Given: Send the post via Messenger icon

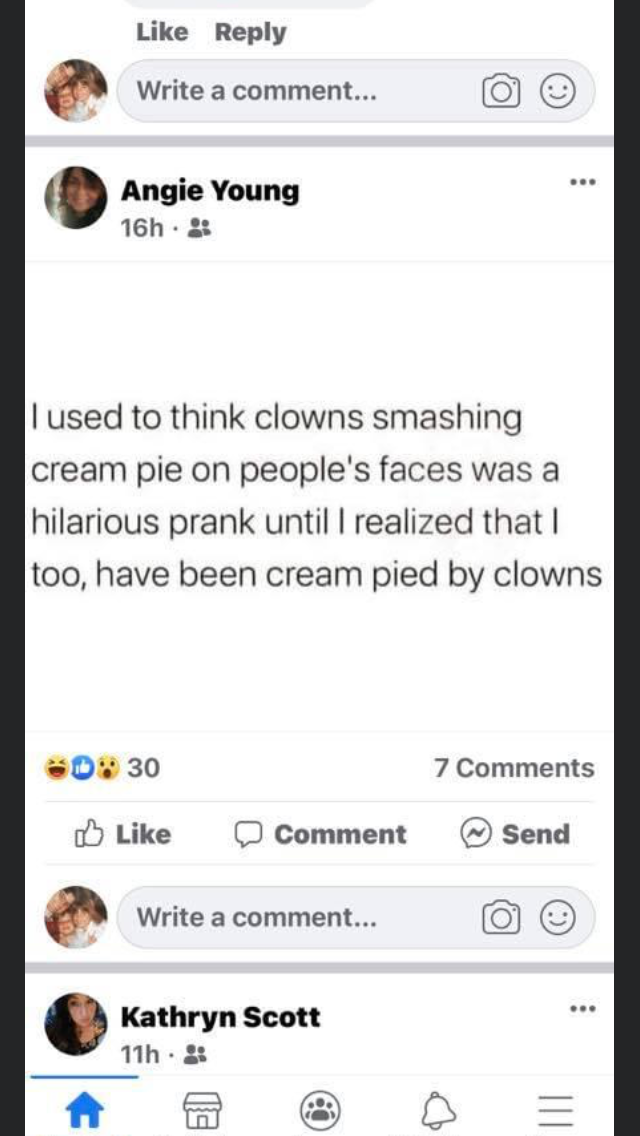Looking at the screenshot, I should pyautogui.click(x=515, y=834).
